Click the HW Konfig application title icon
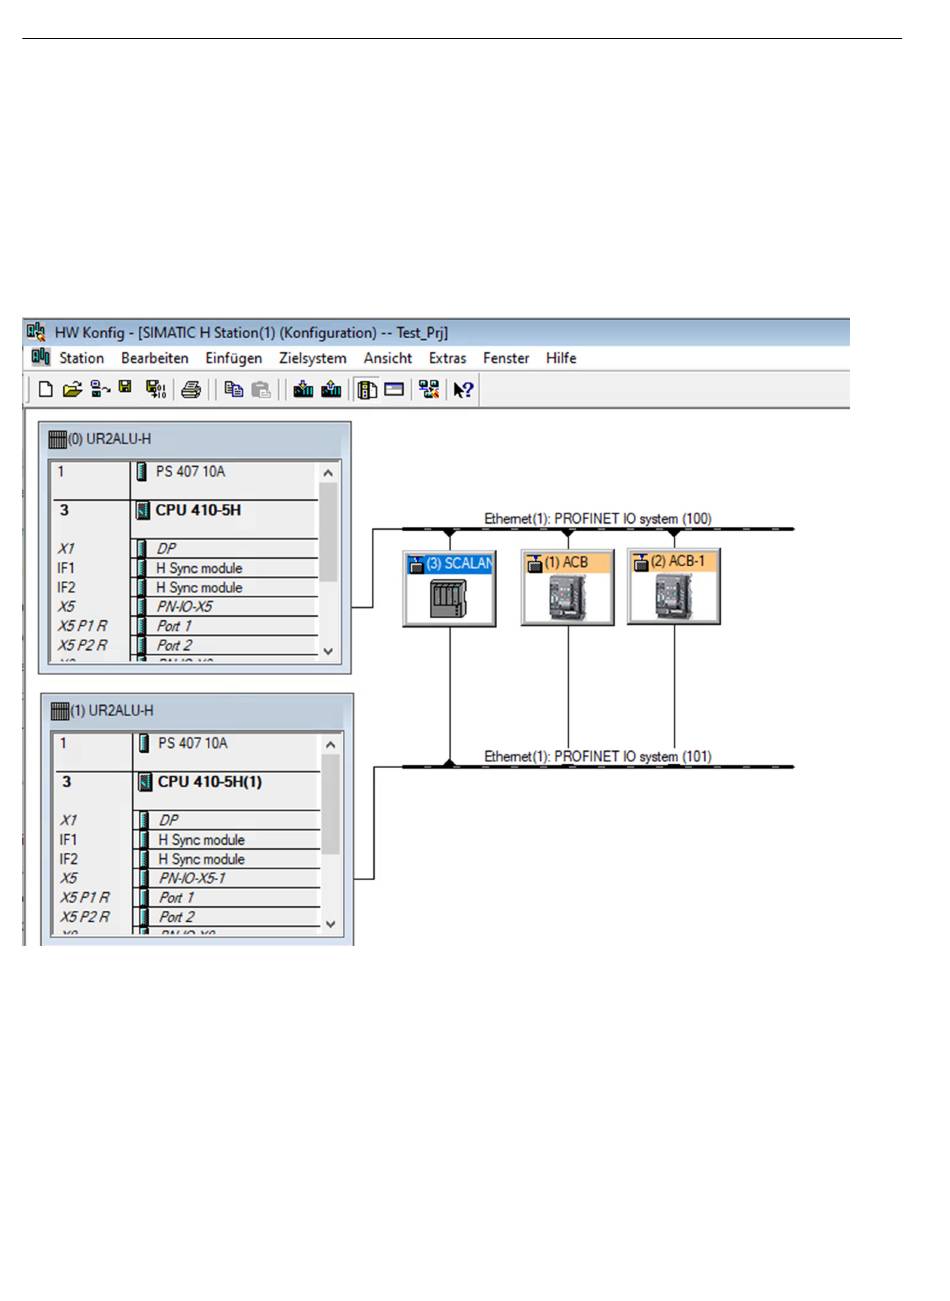This screenshot has width=950, height=1301. point(37,332)
